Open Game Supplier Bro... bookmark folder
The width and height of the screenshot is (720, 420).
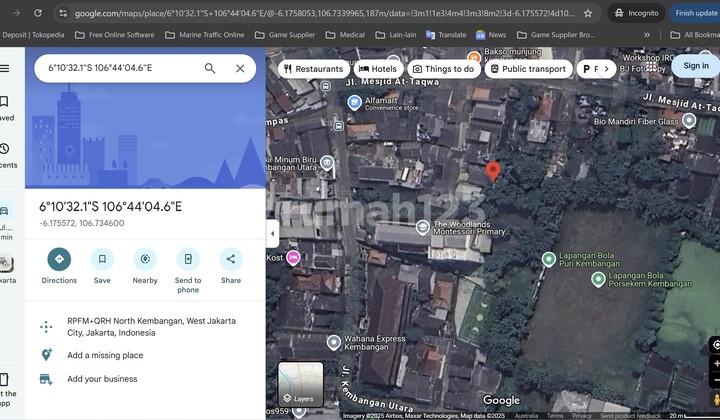(556, 35)
